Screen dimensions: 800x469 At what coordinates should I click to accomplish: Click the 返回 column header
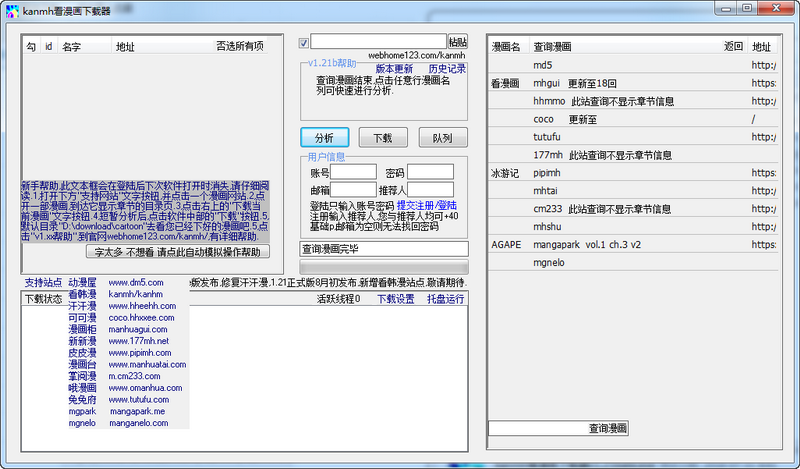pos(733,46)
